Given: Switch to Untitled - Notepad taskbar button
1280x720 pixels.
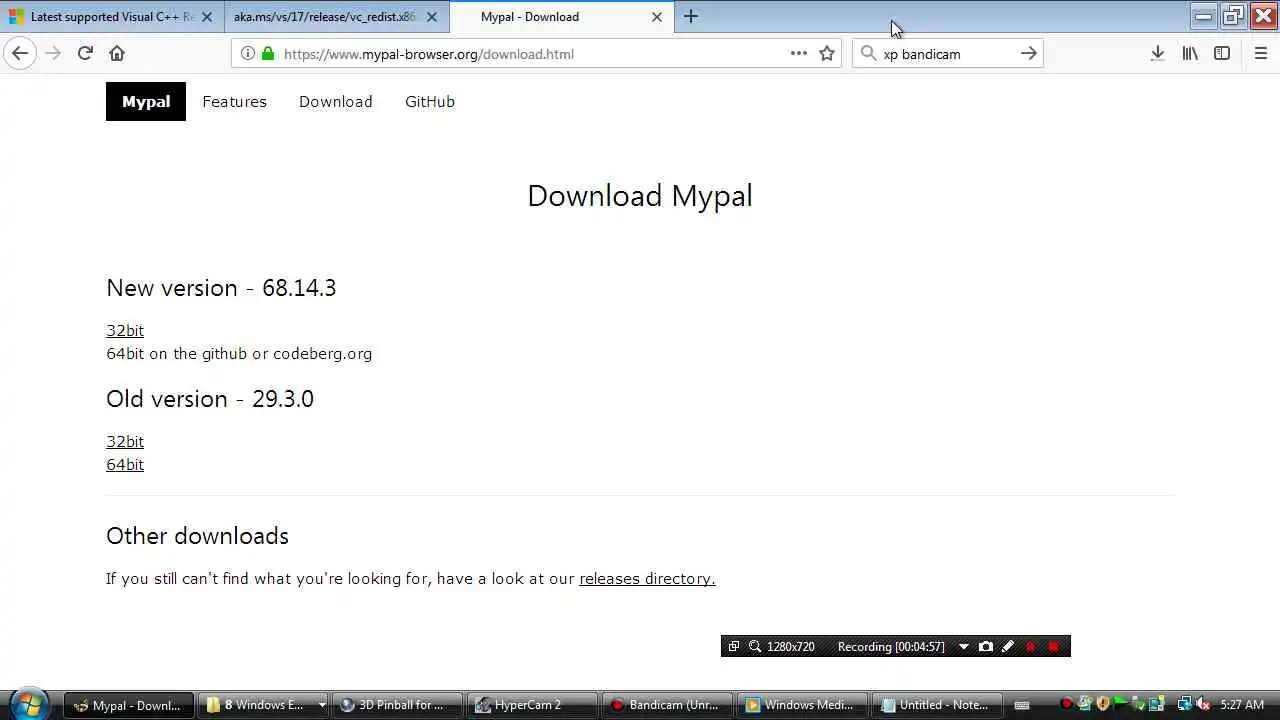Looking at the screenshot, I should 937,705.
